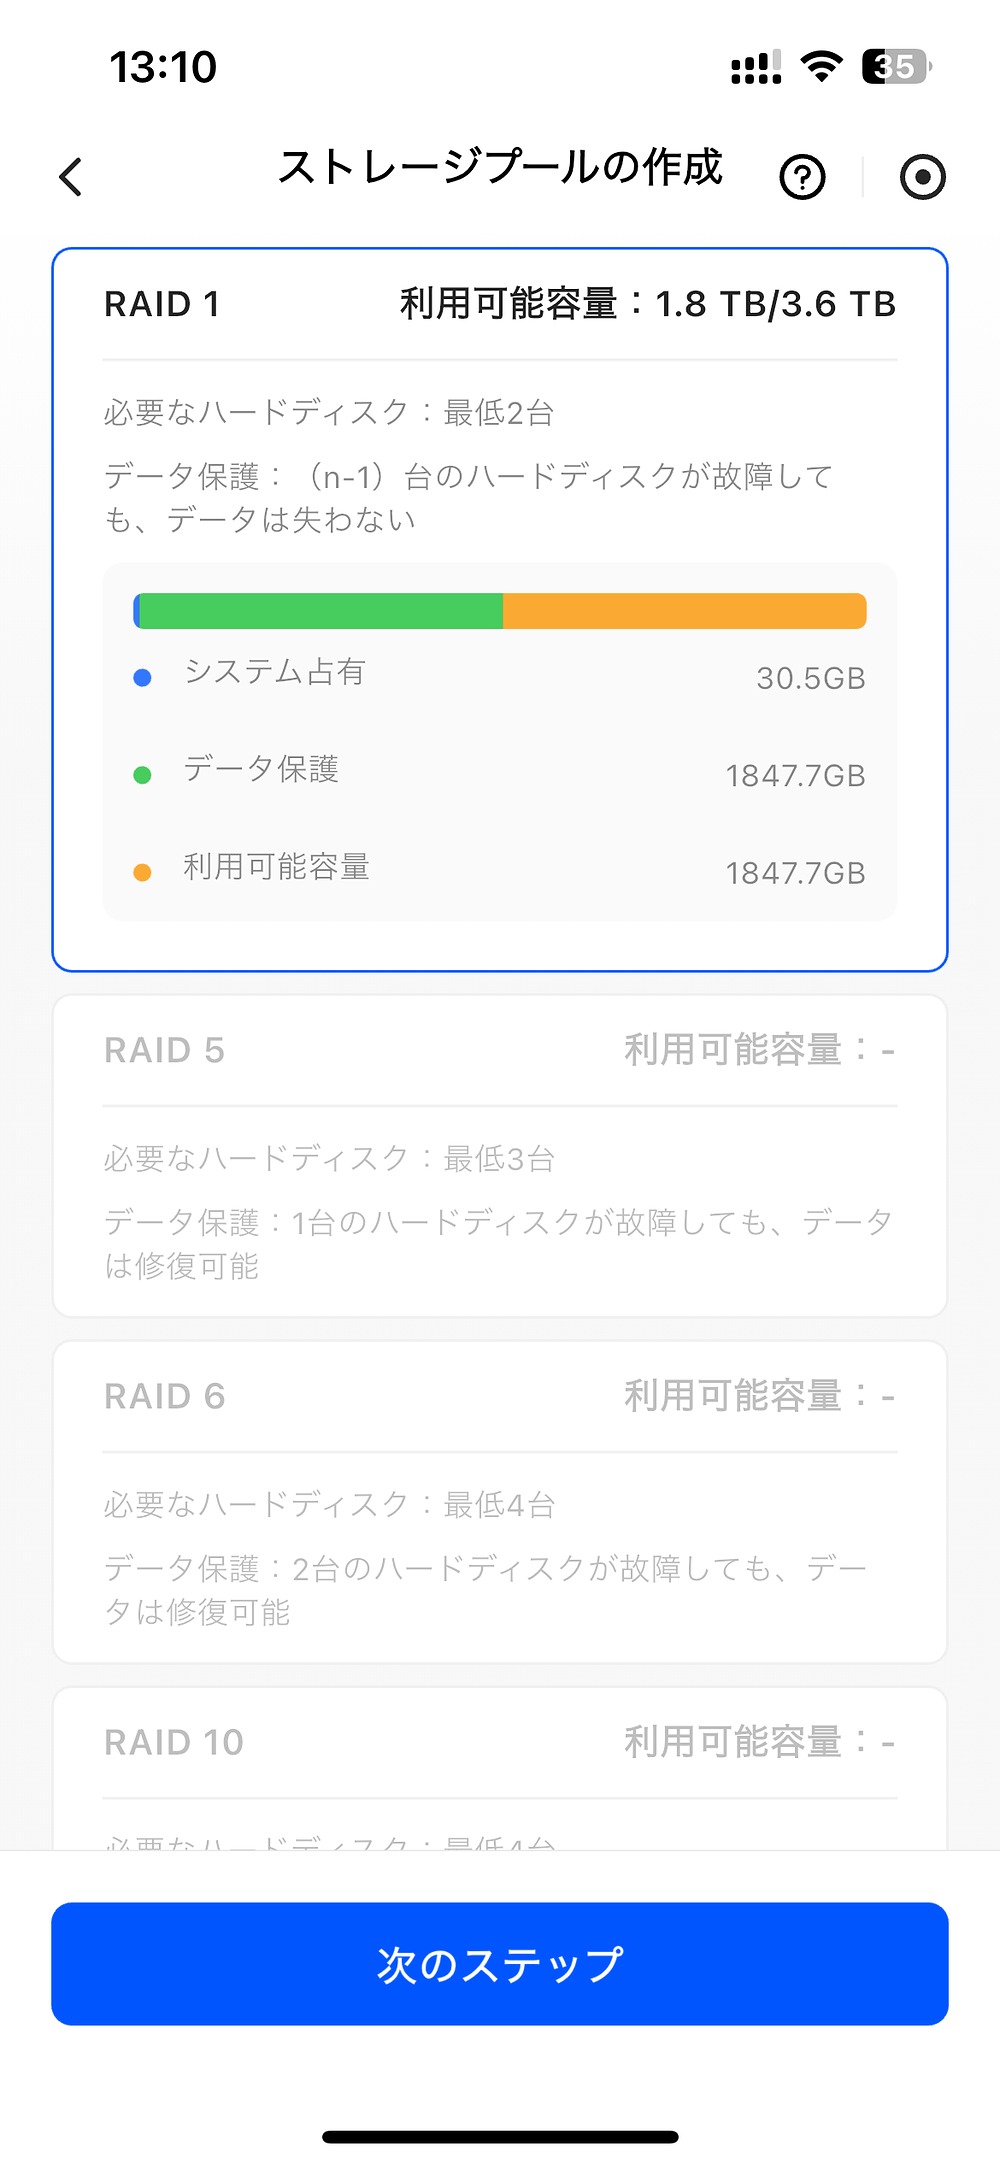Click the green データ保護 legend dot
Screen dimensions: 1000x2164
(143, 774)
